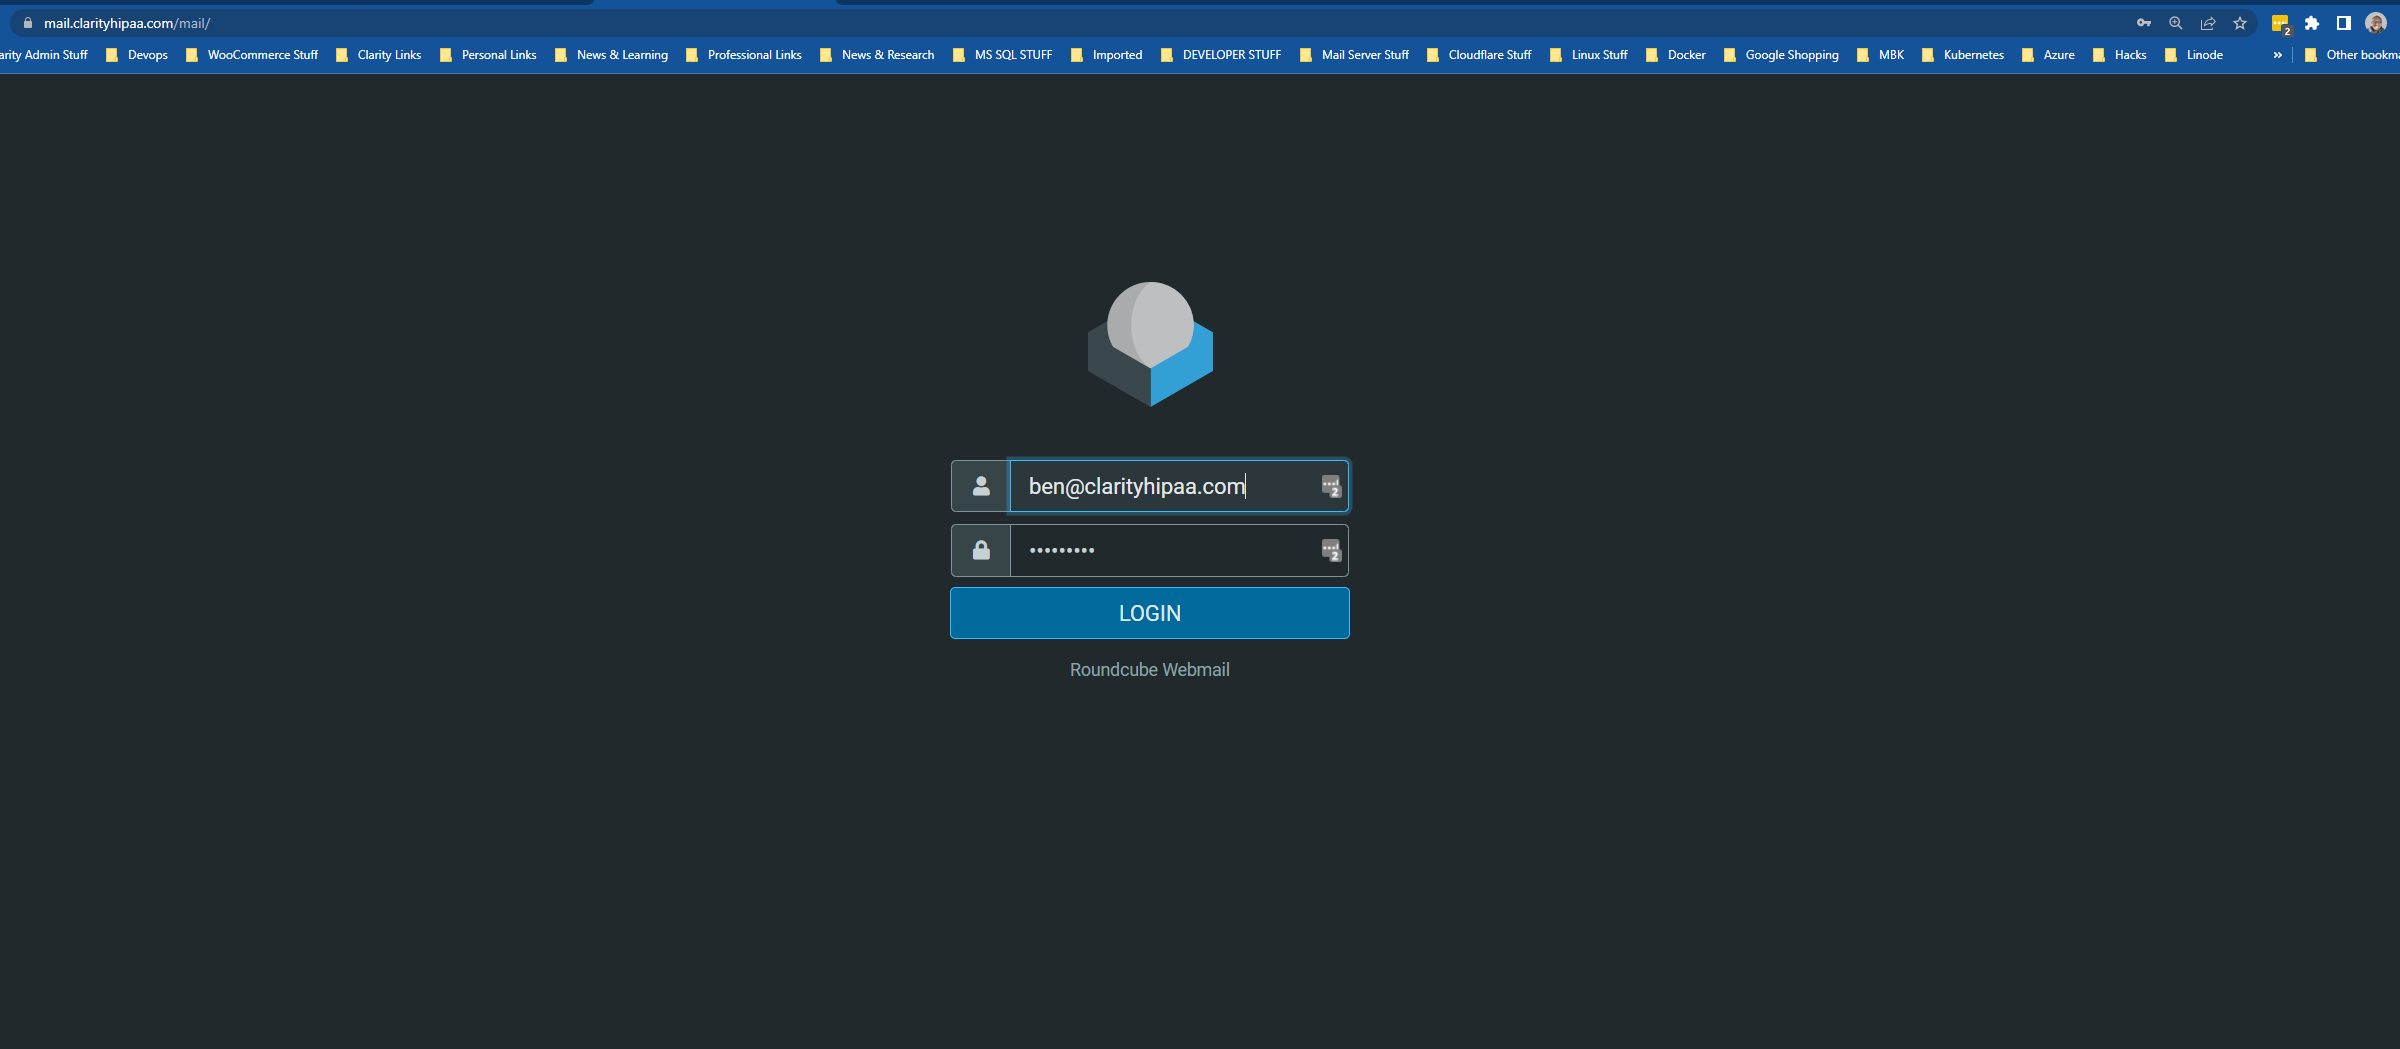This screenshot has height=1049, width=2400.
Task: Open the Docker bookmark folder
Action: 1676,55
